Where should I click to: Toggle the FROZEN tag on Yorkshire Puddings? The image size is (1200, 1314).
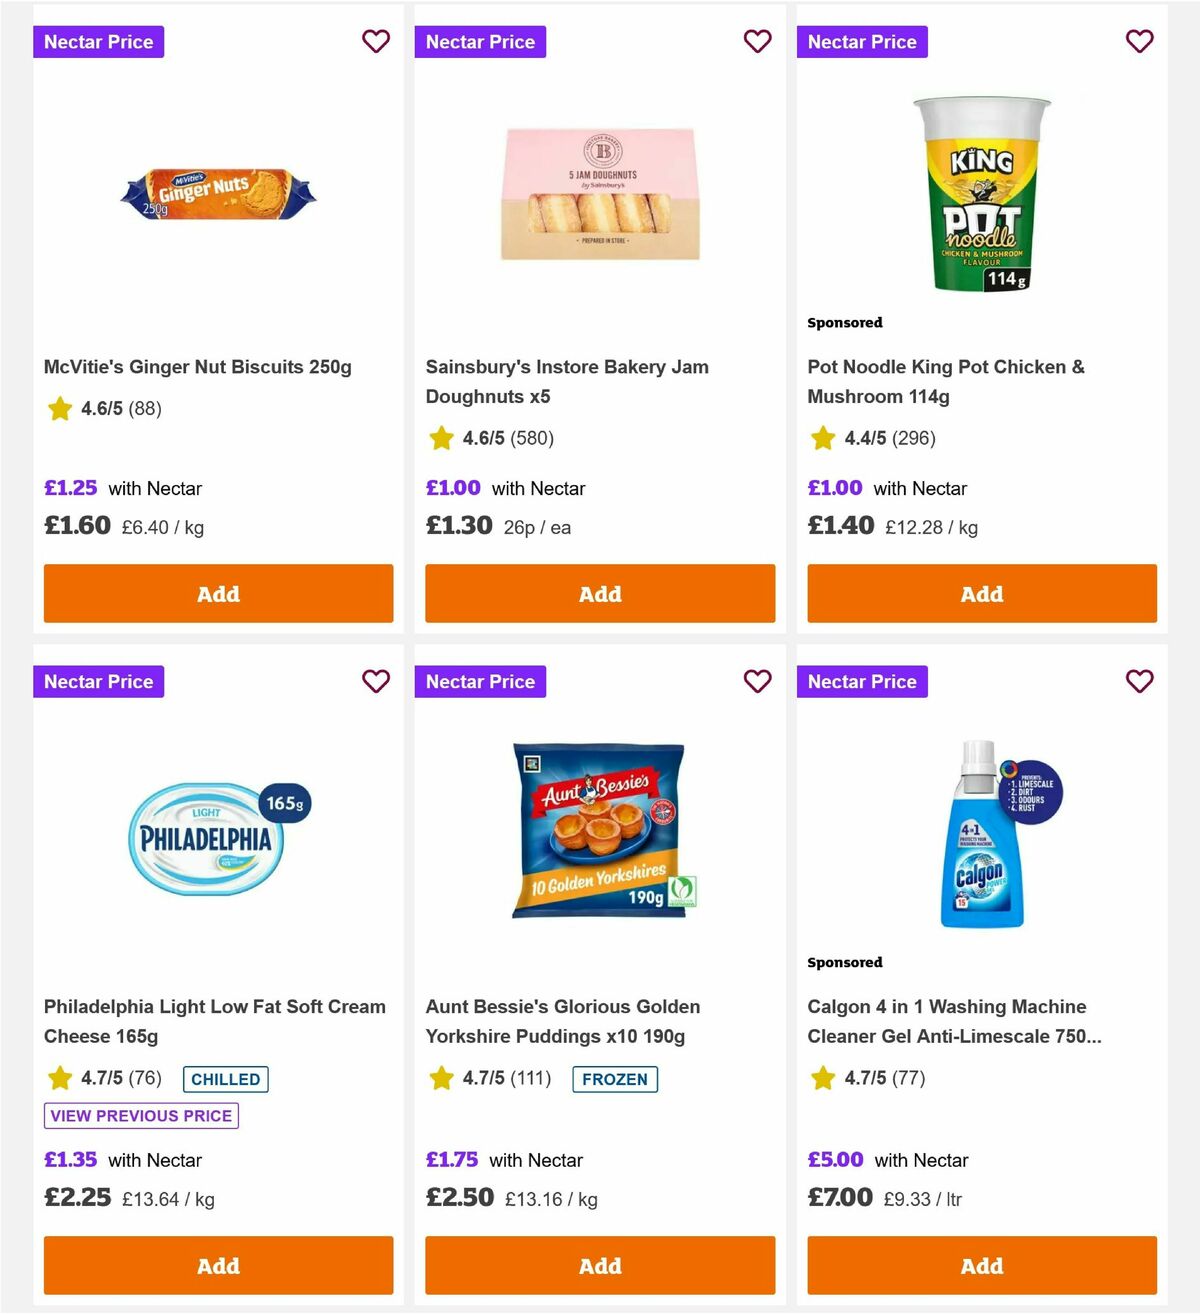[x=615, y=1079]
